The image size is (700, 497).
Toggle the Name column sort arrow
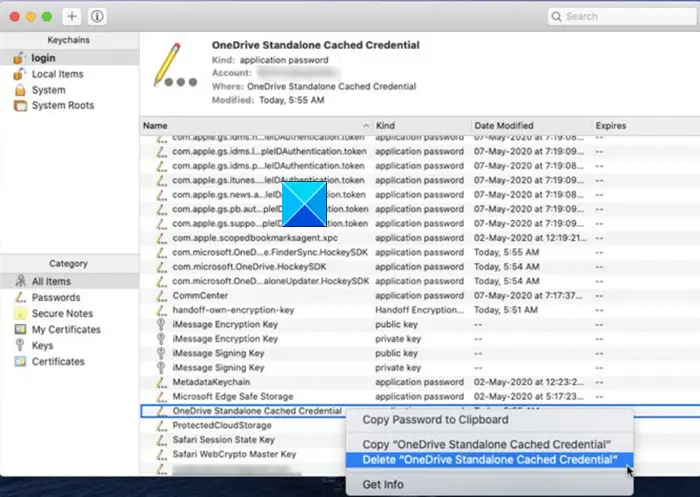(x=366, y=126)
